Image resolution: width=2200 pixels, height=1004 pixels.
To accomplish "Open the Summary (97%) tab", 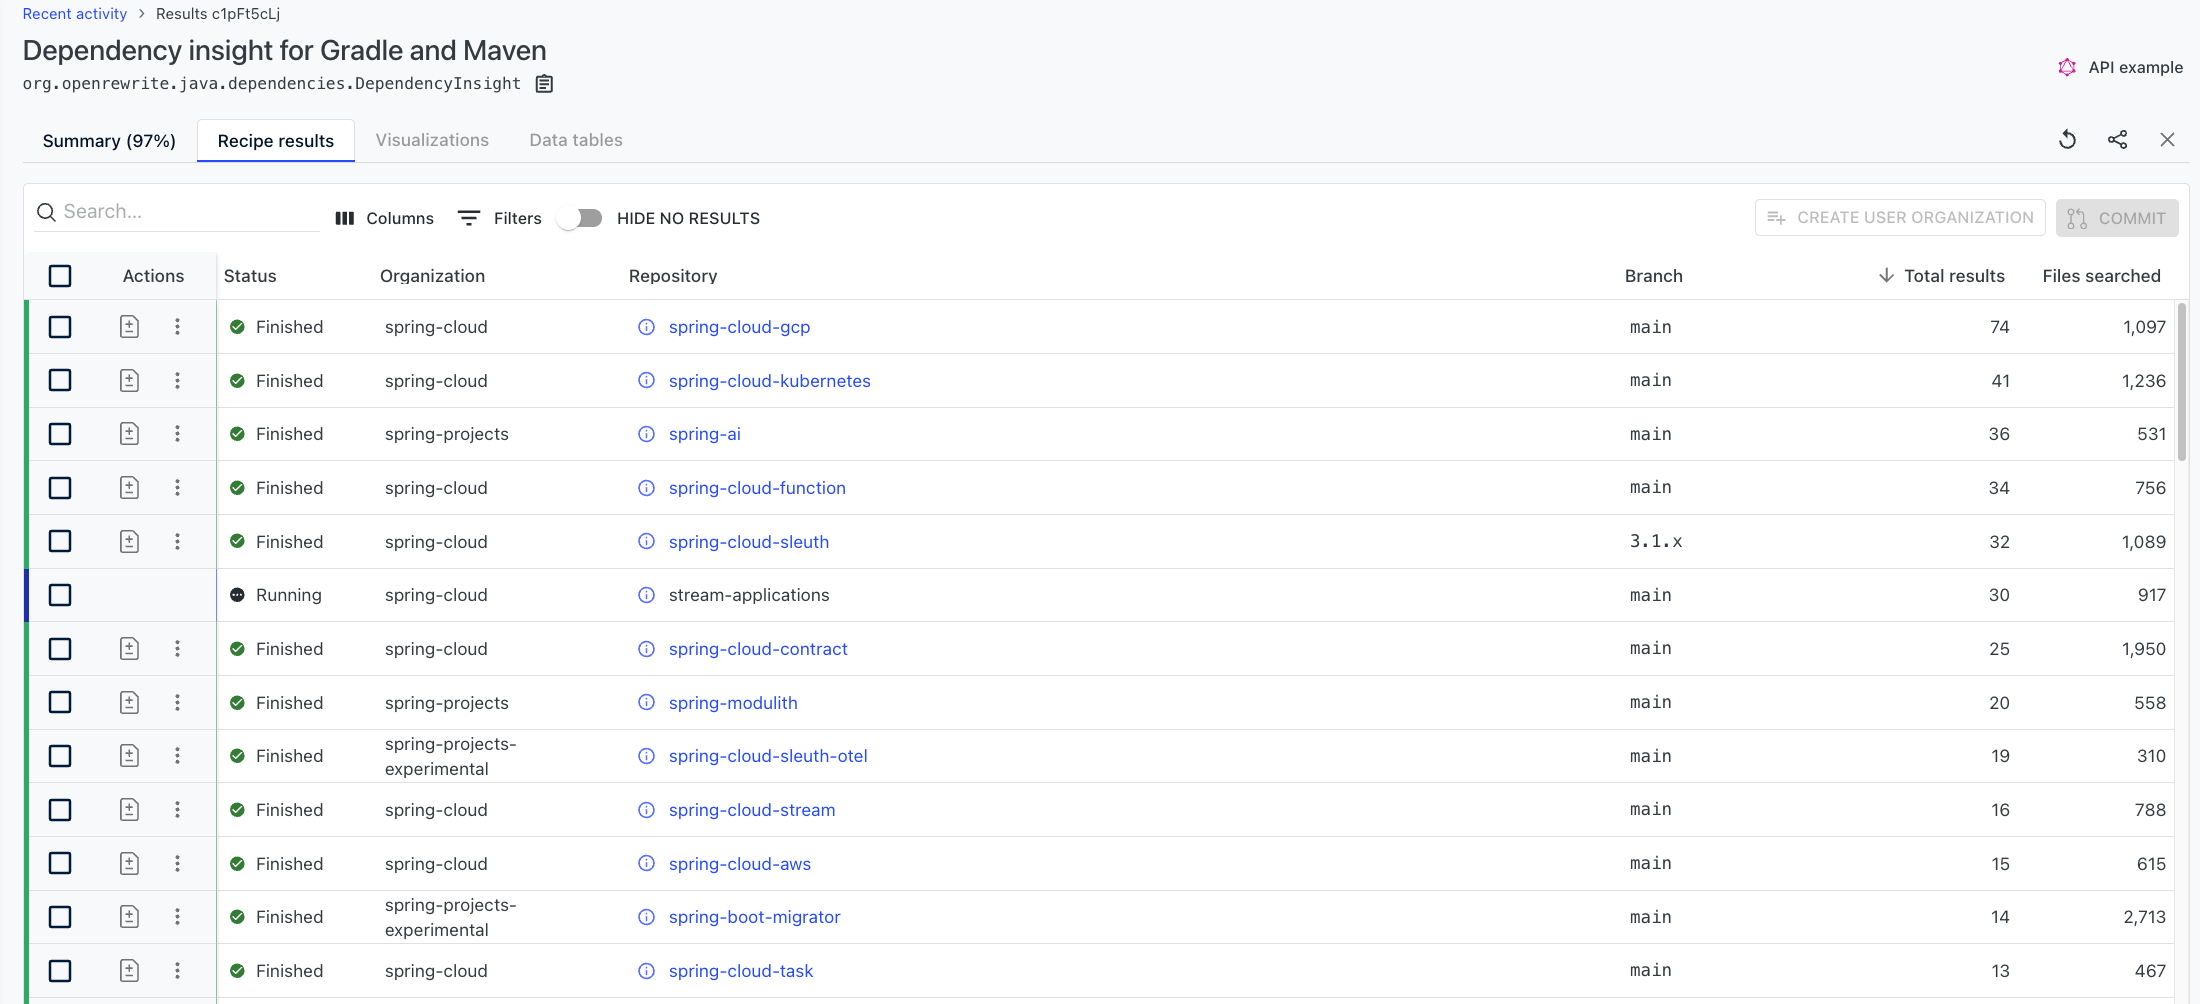I will (109, 141).
